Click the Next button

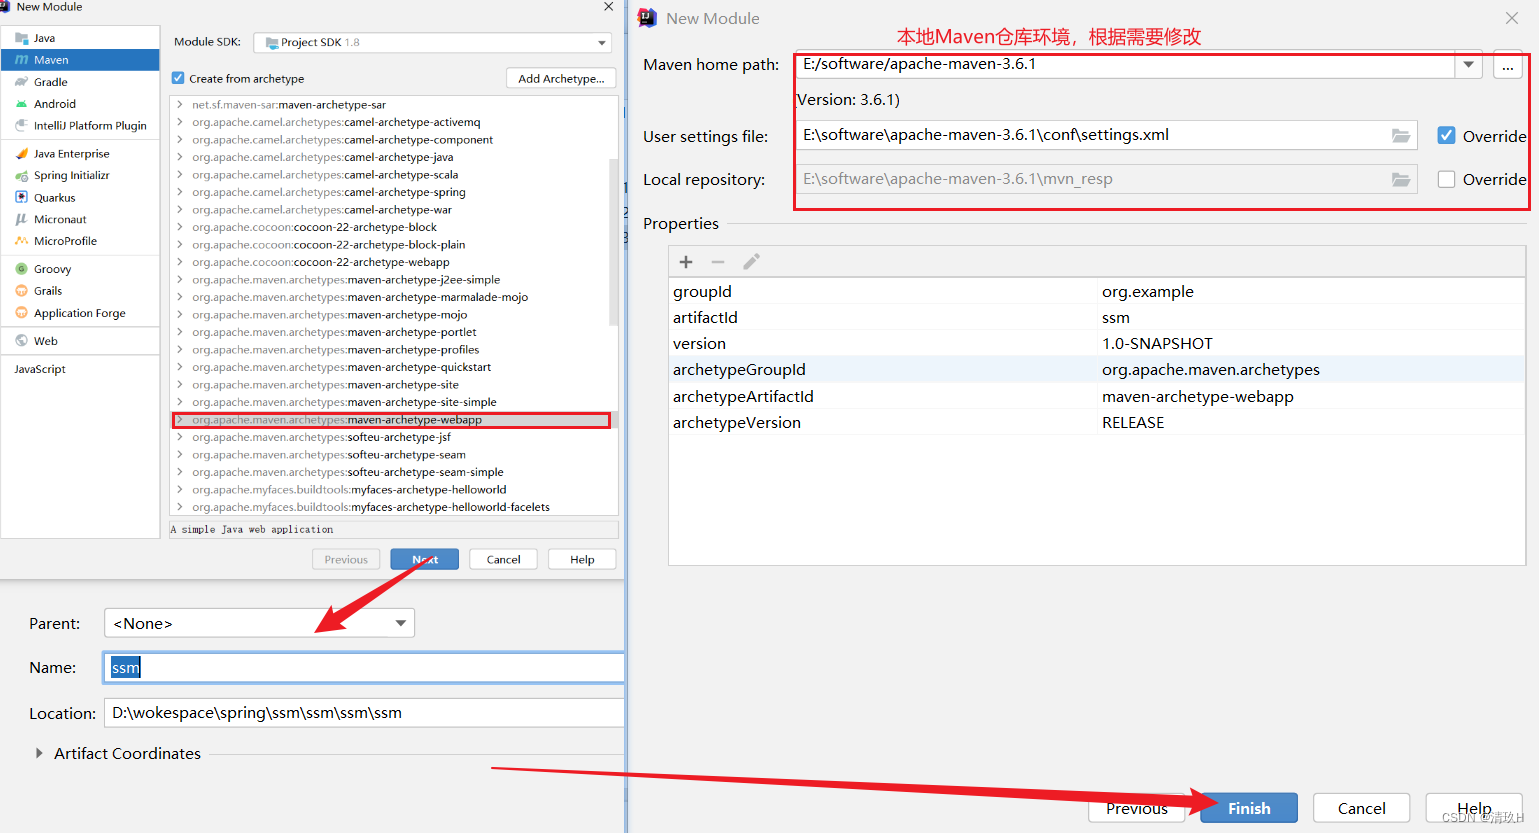coord(425,559)
